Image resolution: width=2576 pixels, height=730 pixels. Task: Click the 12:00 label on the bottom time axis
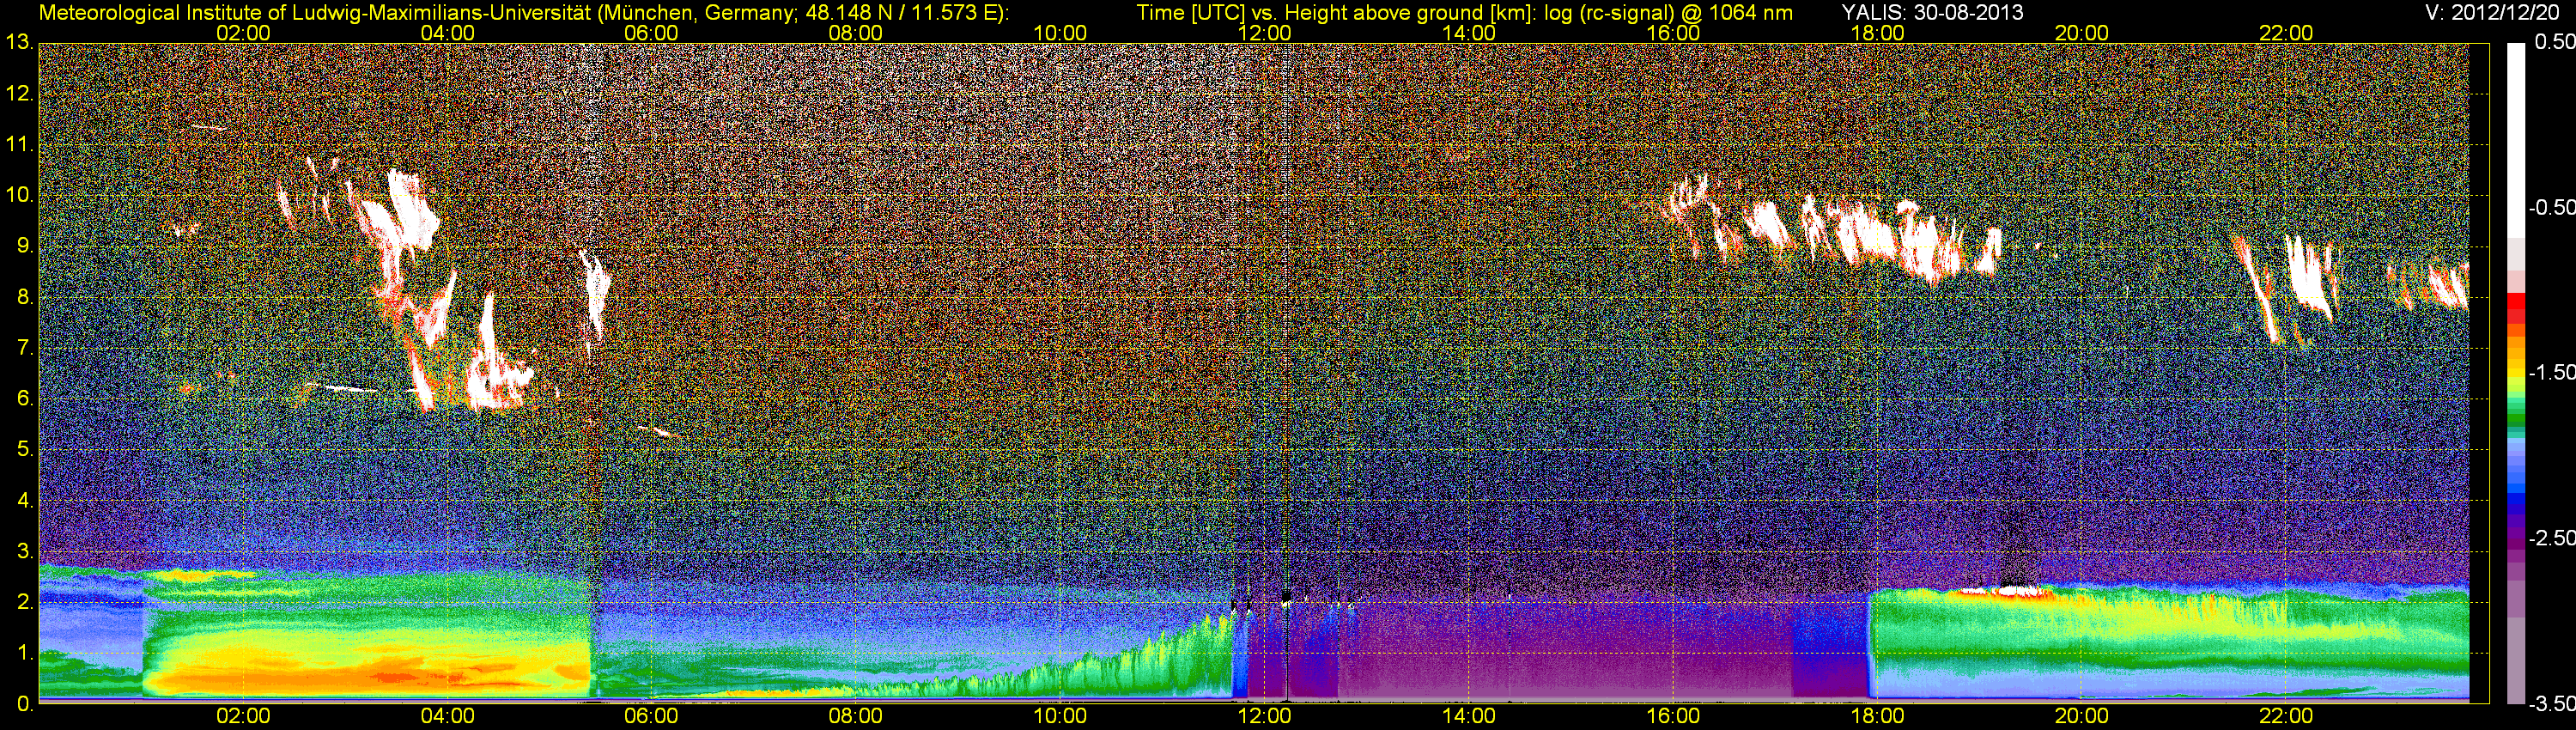pyautogui.click(x=1264, y=716)
